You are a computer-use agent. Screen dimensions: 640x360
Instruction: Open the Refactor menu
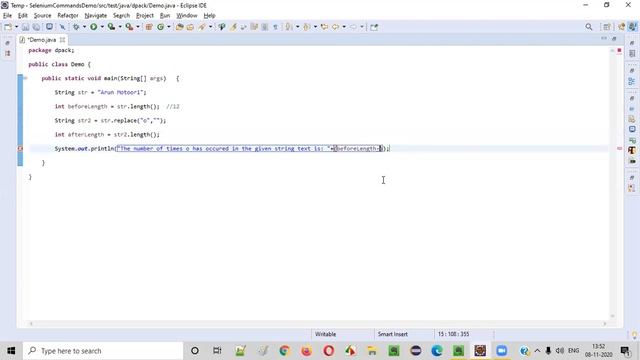tap(68, 16)
